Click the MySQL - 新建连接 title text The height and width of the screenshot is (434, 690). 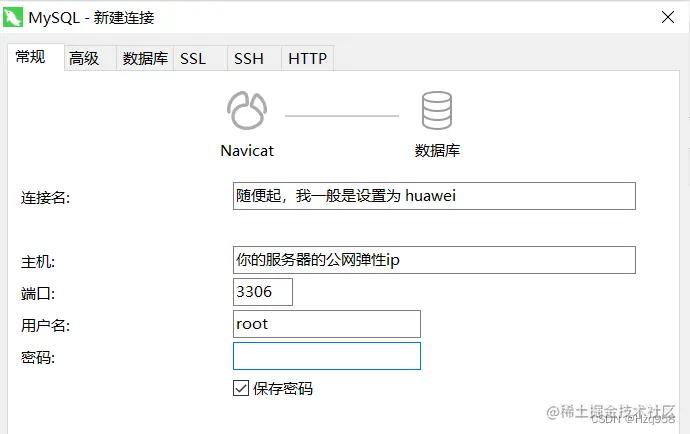(x=92, y=18)
